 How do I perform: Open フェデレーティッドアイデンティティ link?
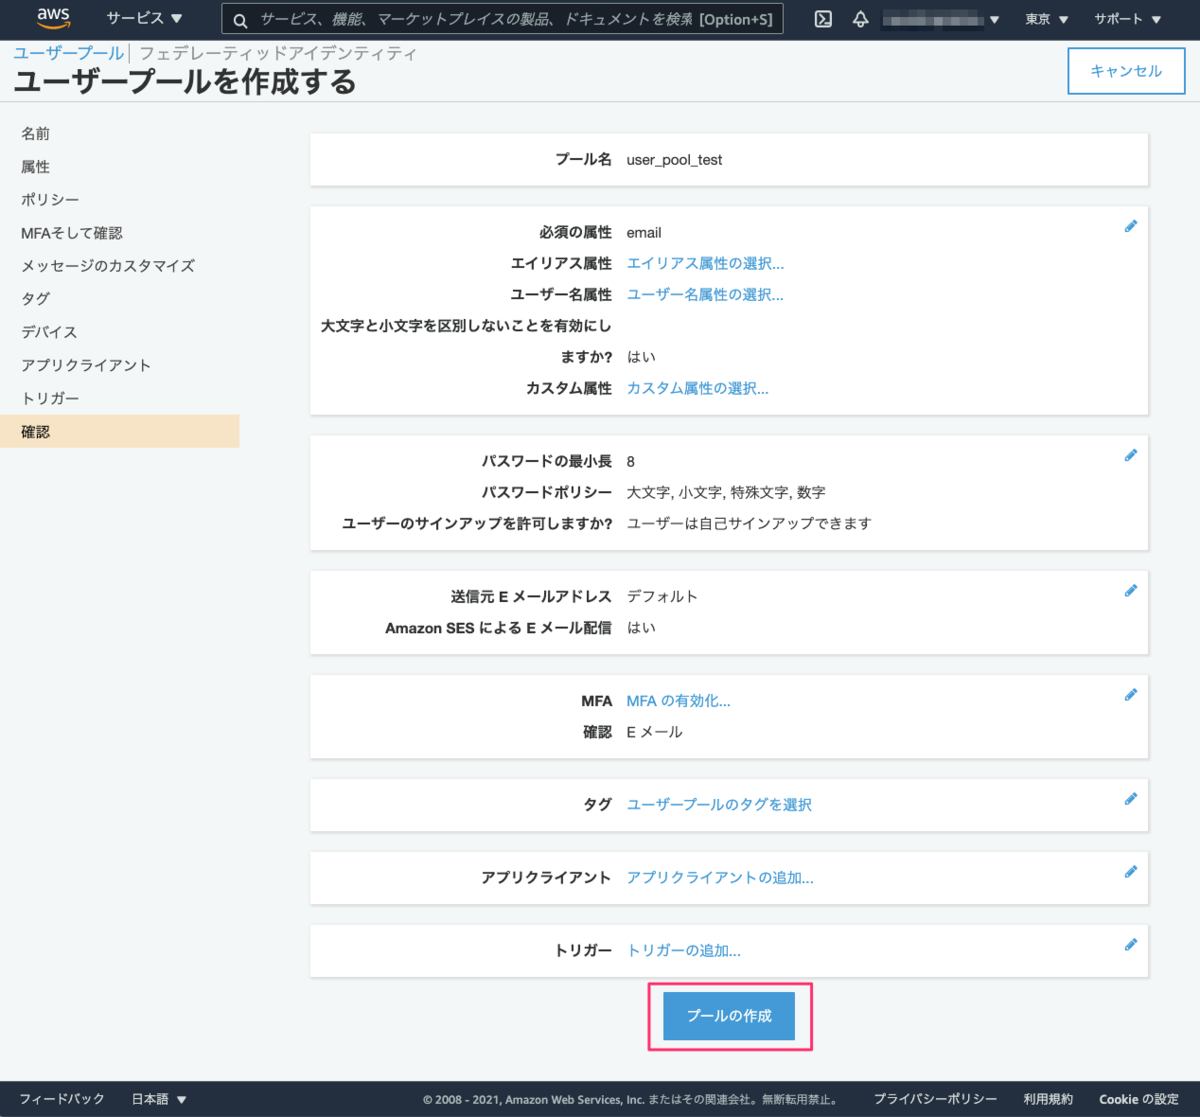point(278,53)
